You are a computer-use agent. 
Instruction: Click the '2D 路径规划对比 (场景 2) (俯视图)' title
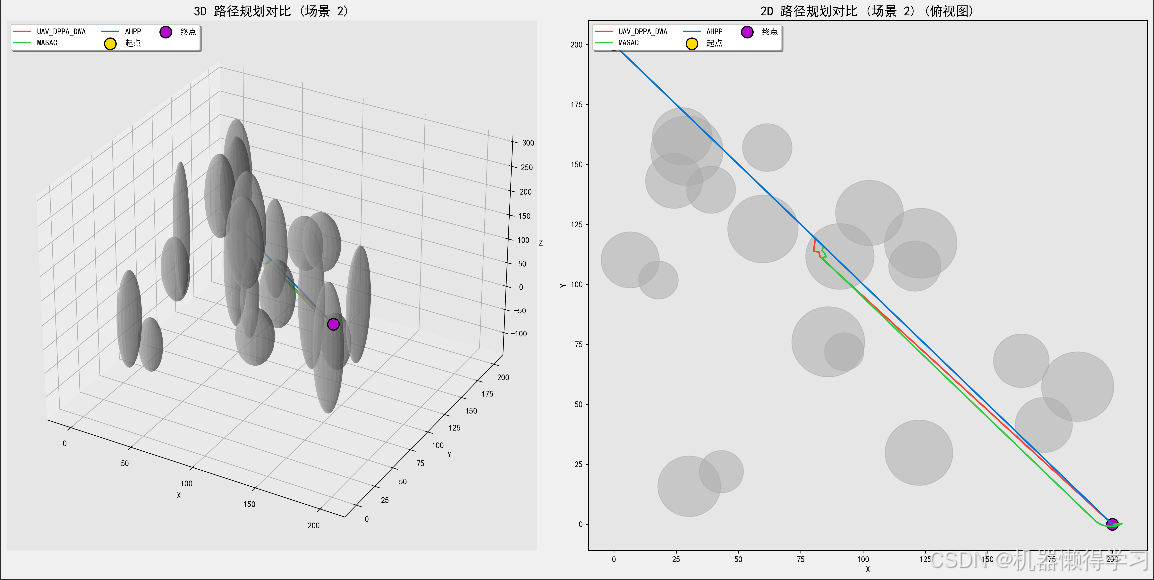pos(867,11)
